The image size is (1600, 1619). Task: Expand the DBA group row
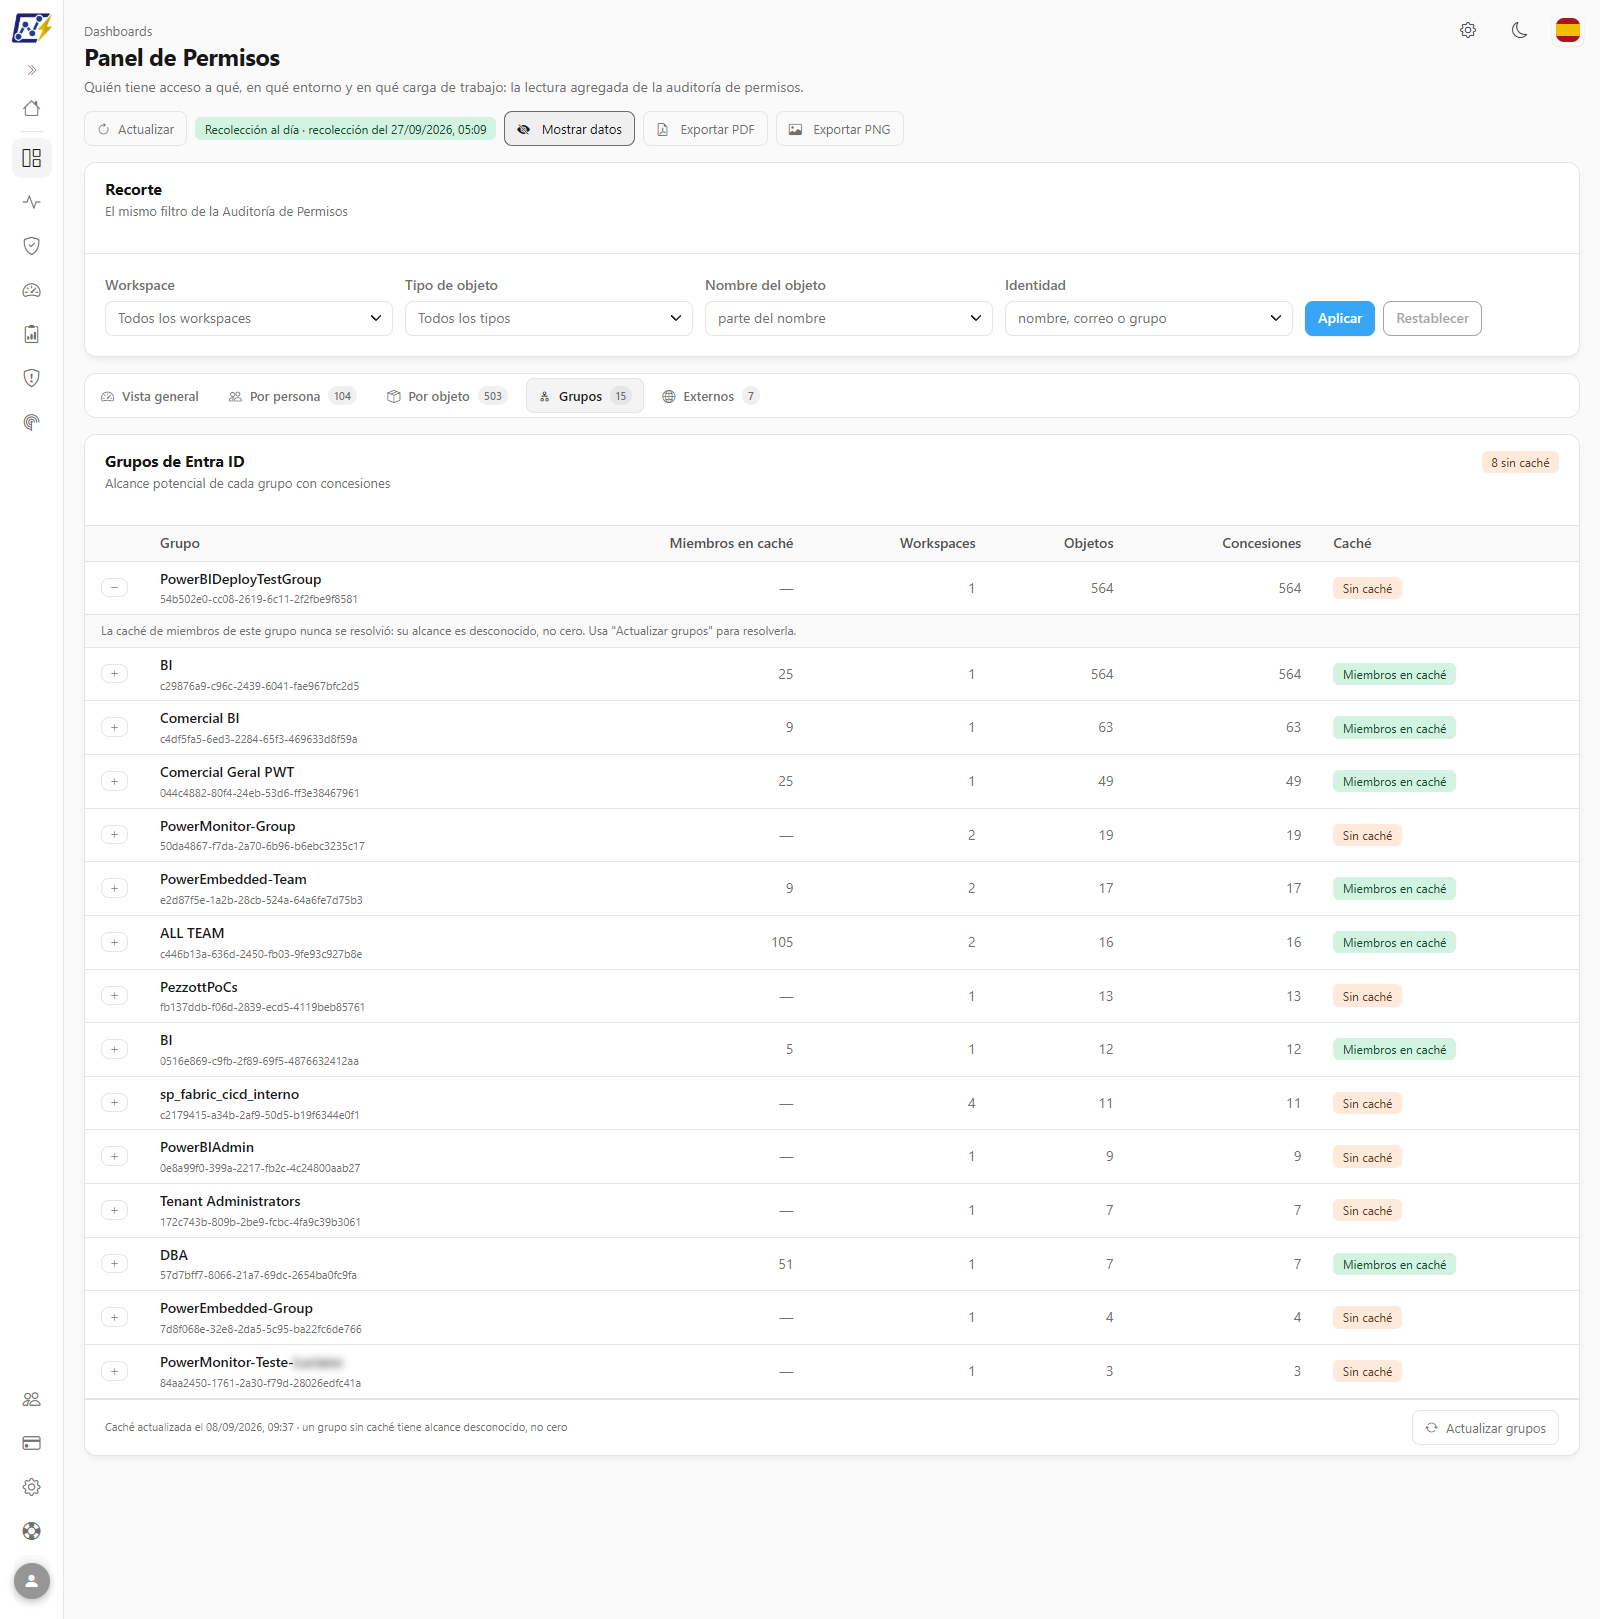(x=115, y=1264)
